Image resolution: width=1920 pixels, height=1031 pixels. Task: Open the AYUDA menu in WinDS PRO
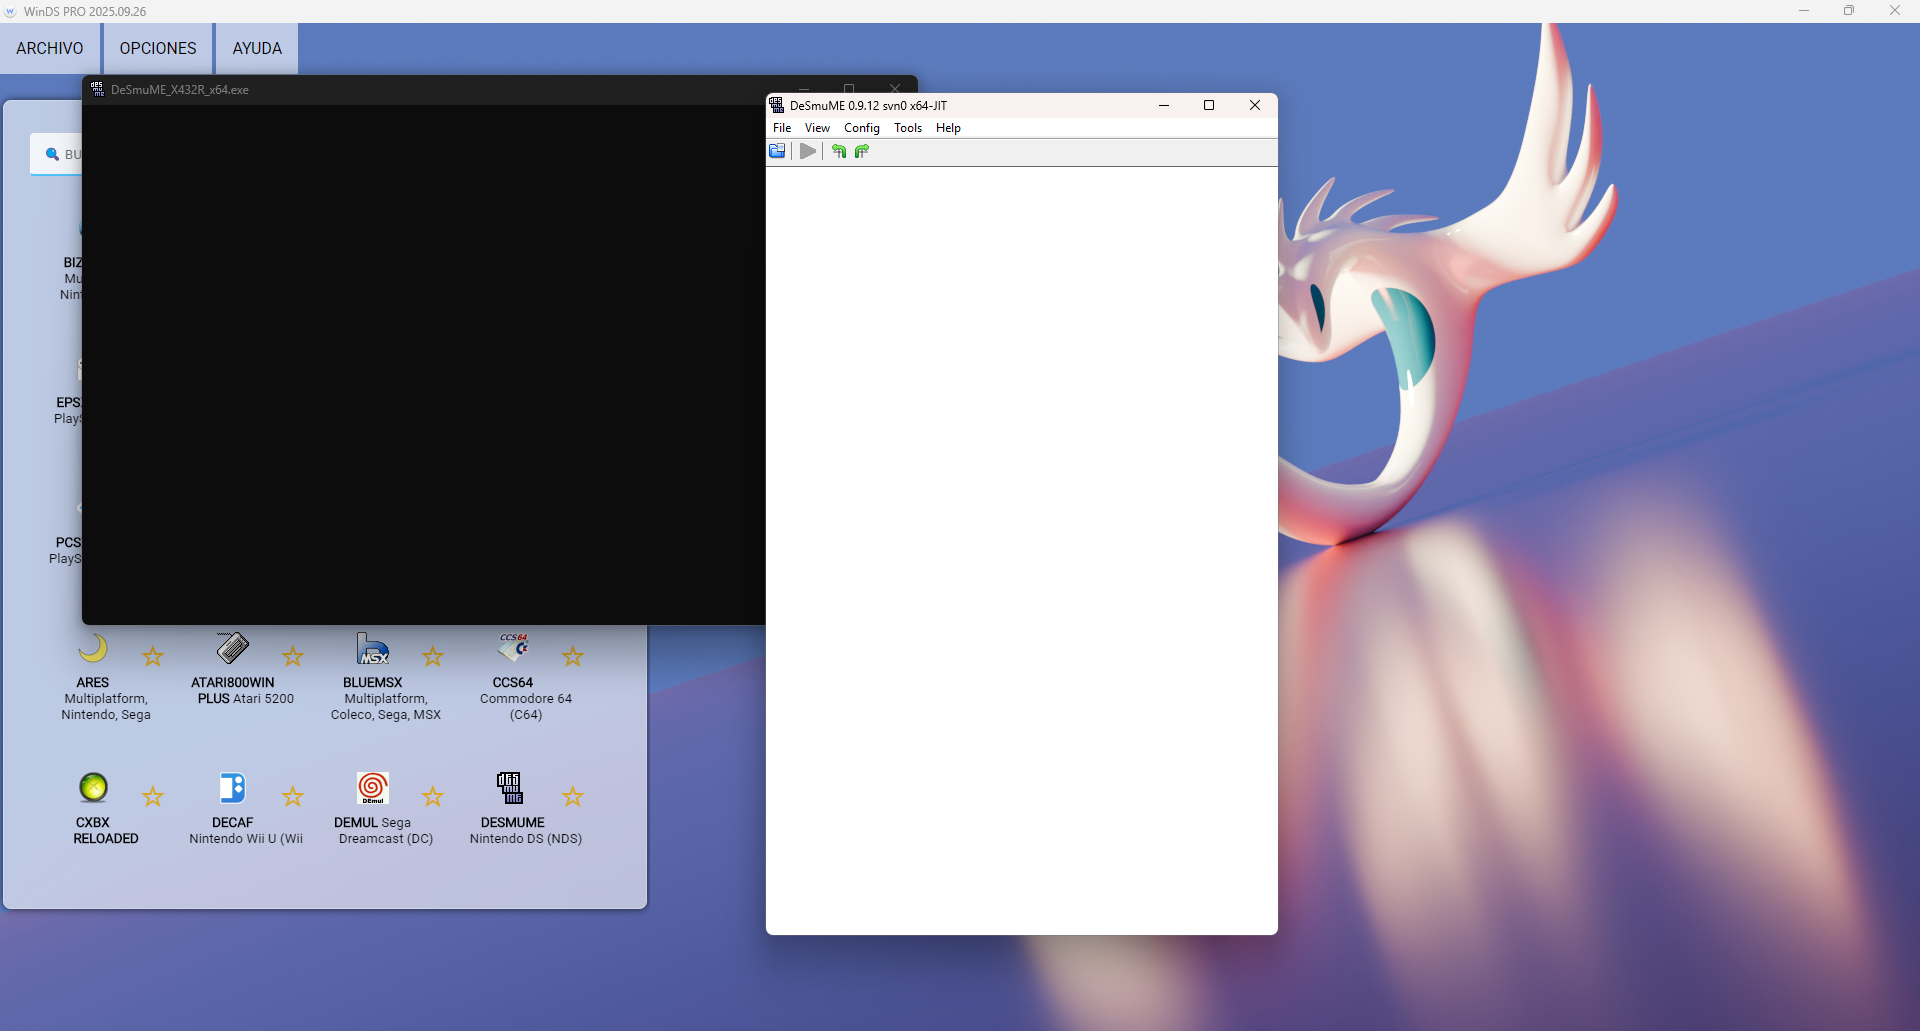(x=257, y=48)
